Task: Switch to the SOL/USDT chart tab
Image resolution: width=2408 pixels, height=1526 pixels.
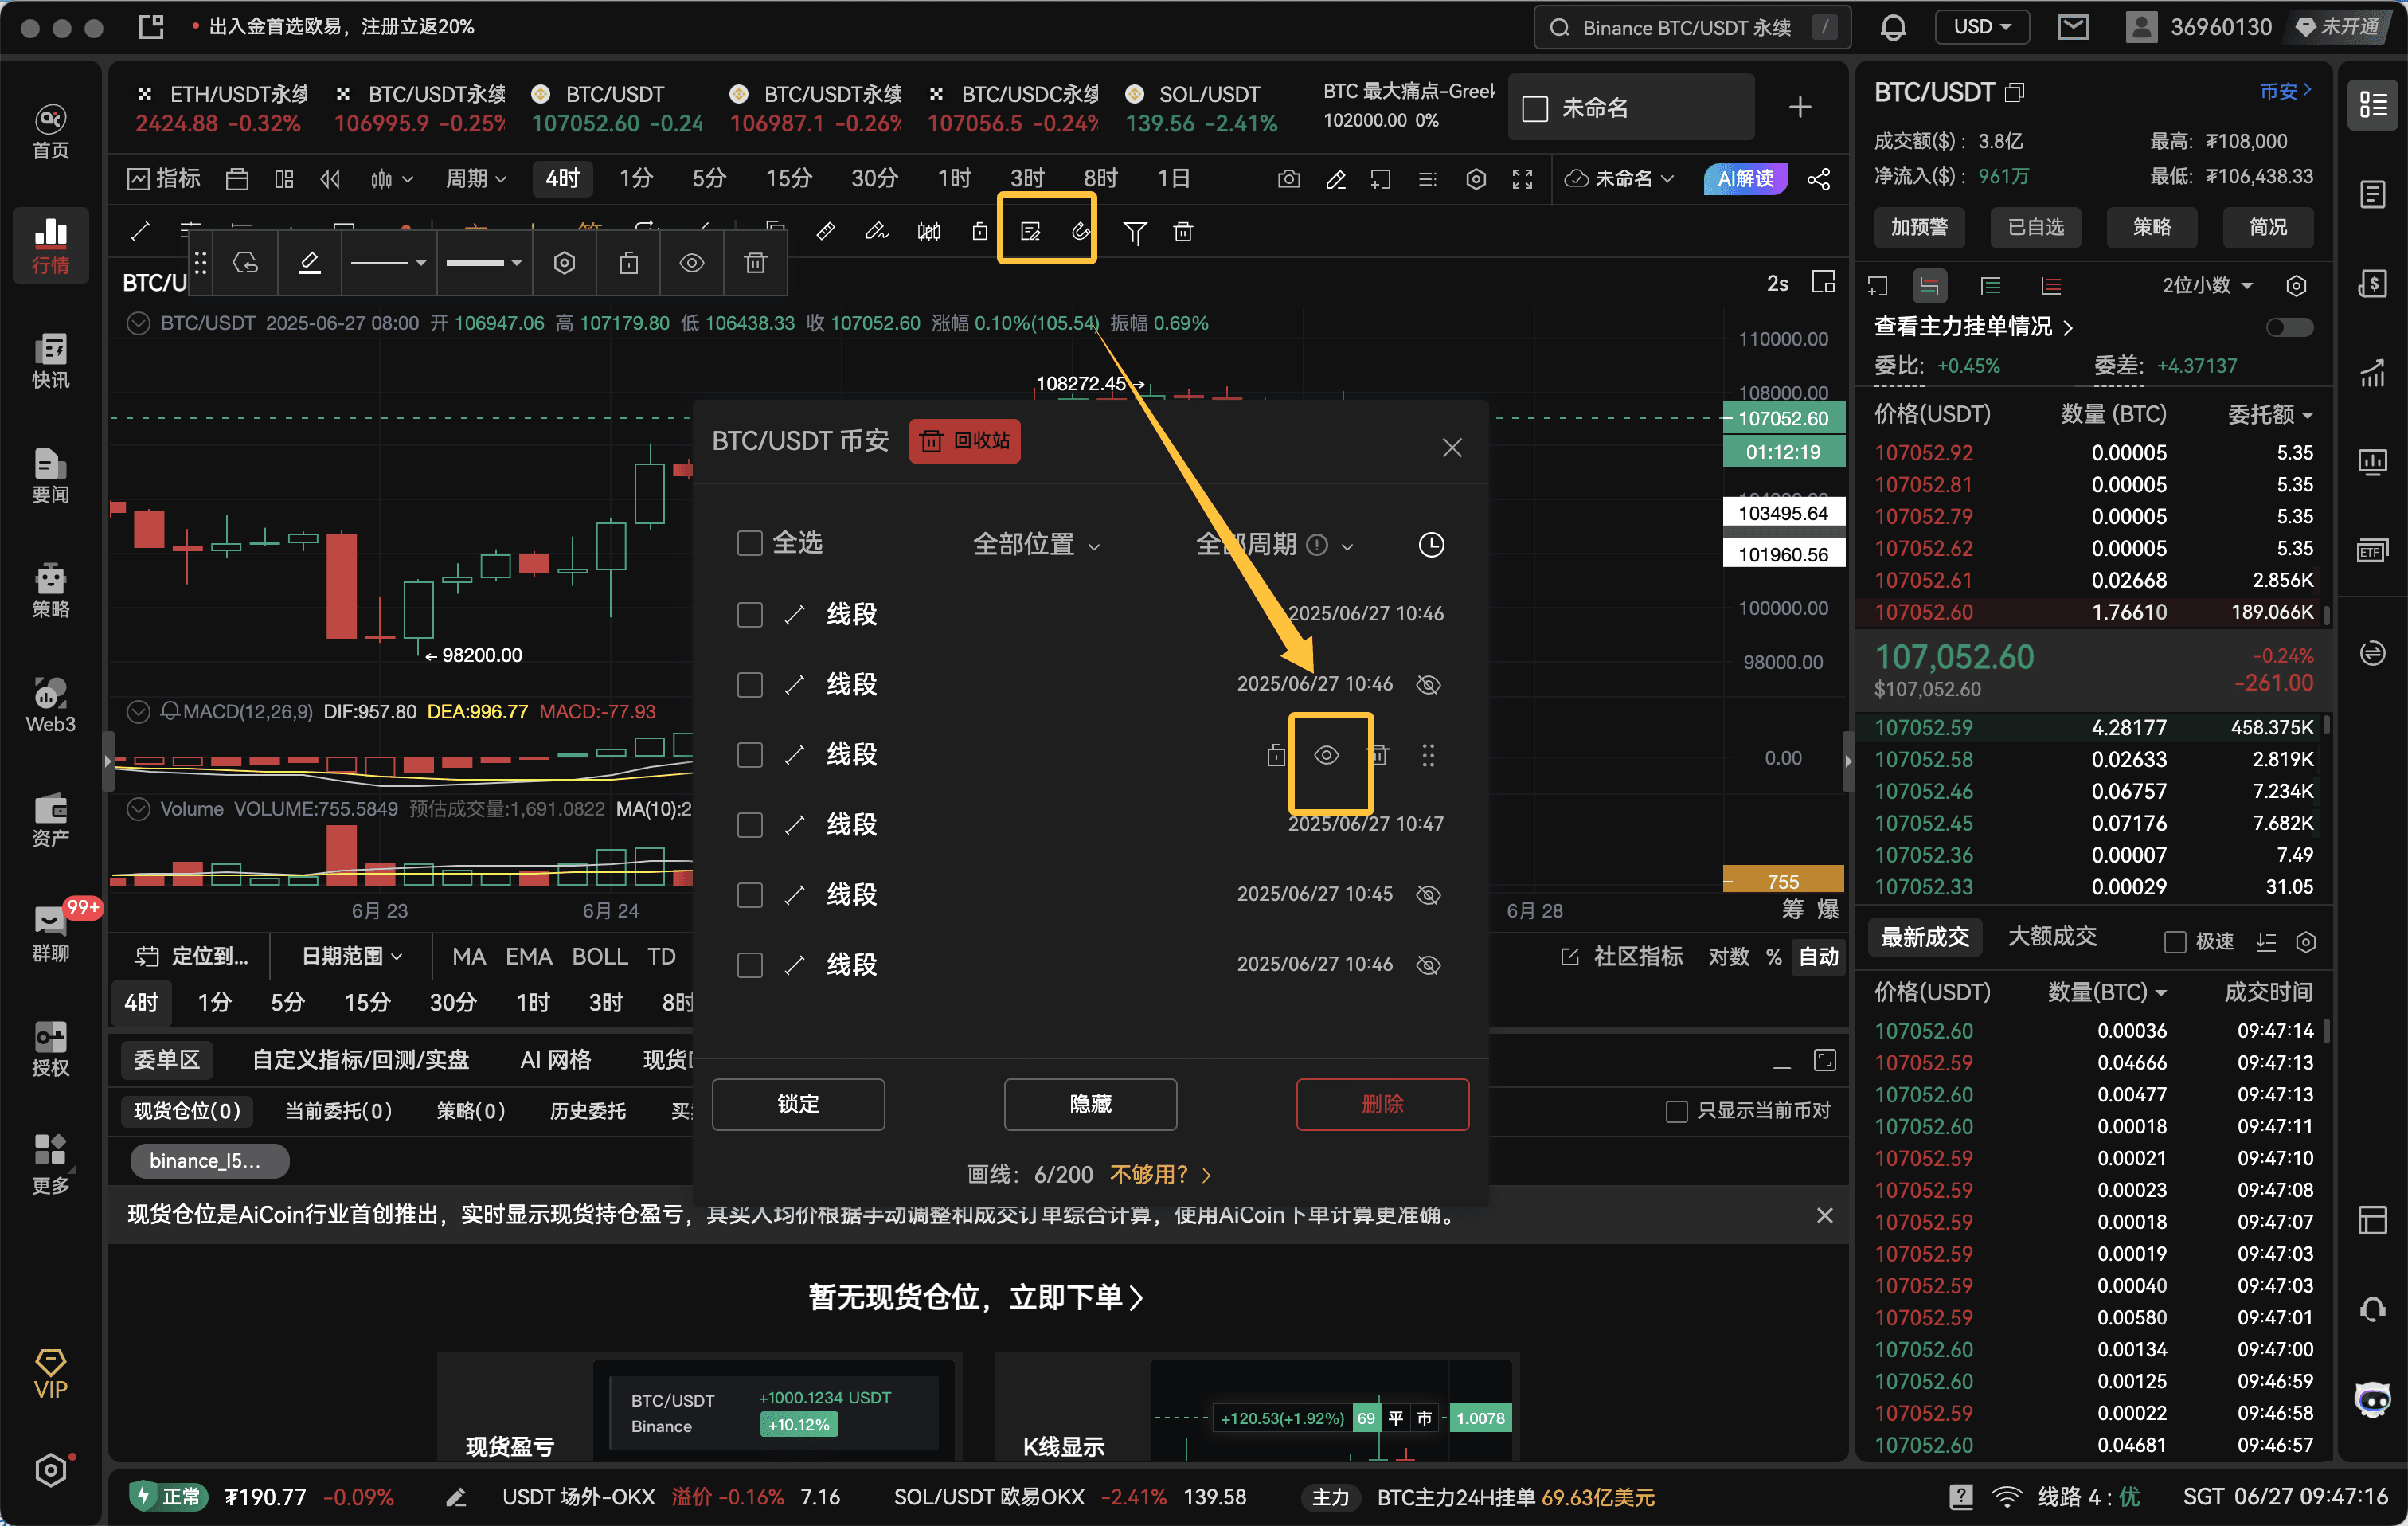Action: tap(1200, 108)
